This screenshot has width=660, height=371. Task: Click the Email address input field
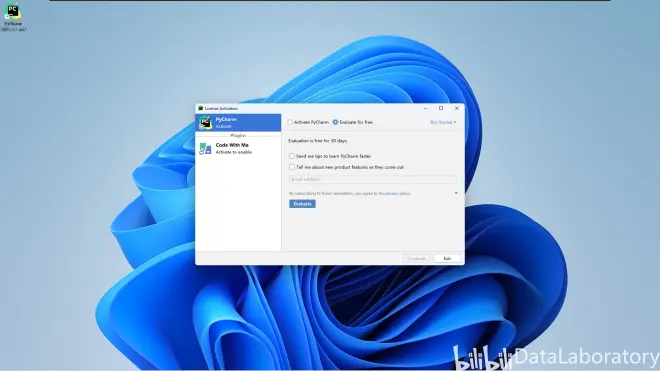(x=373, y=179)
